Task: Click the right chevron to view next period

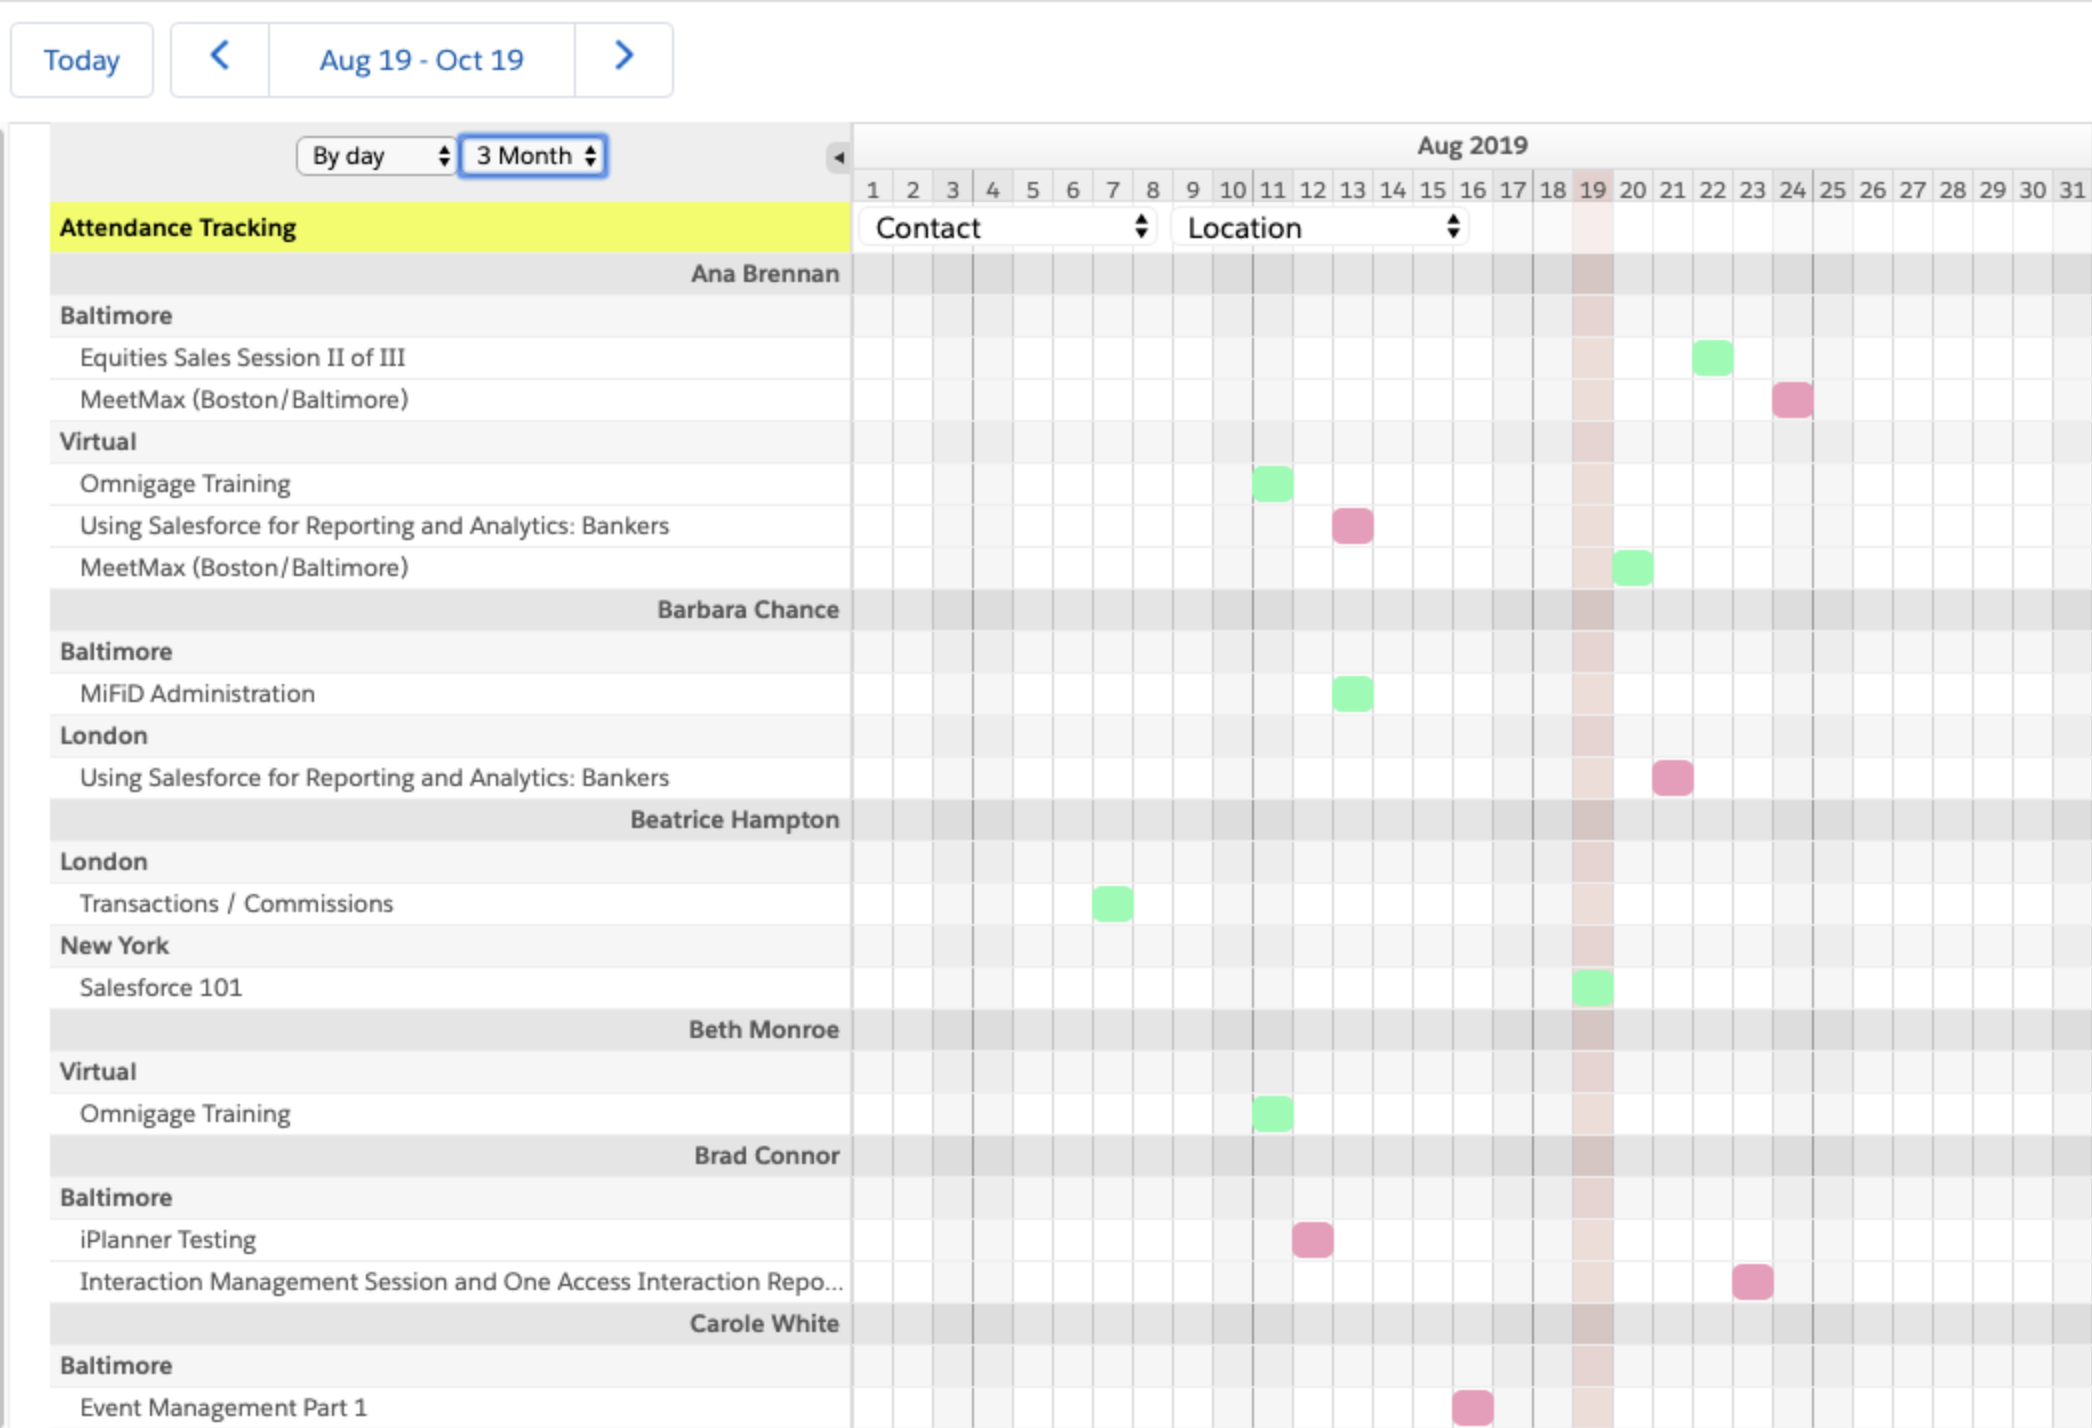Action: (623, 59)
